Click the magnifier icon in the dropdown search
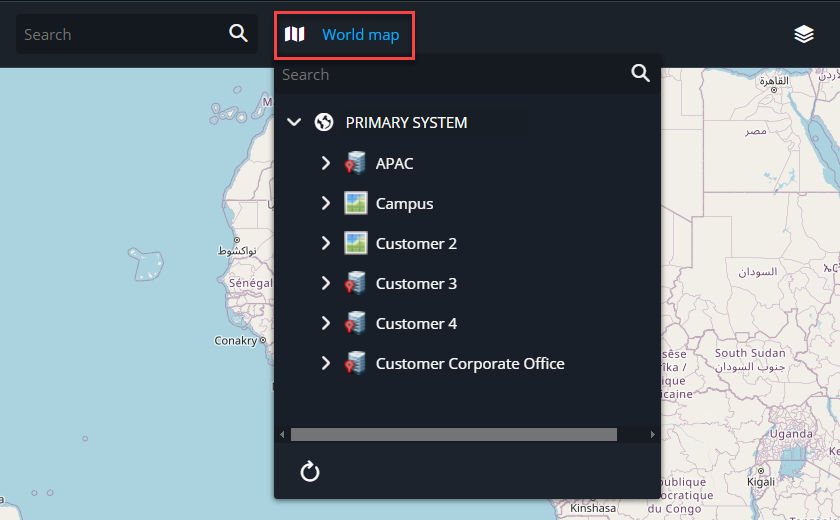The width and height of the screenshot is (840, 520). (641, 74)
